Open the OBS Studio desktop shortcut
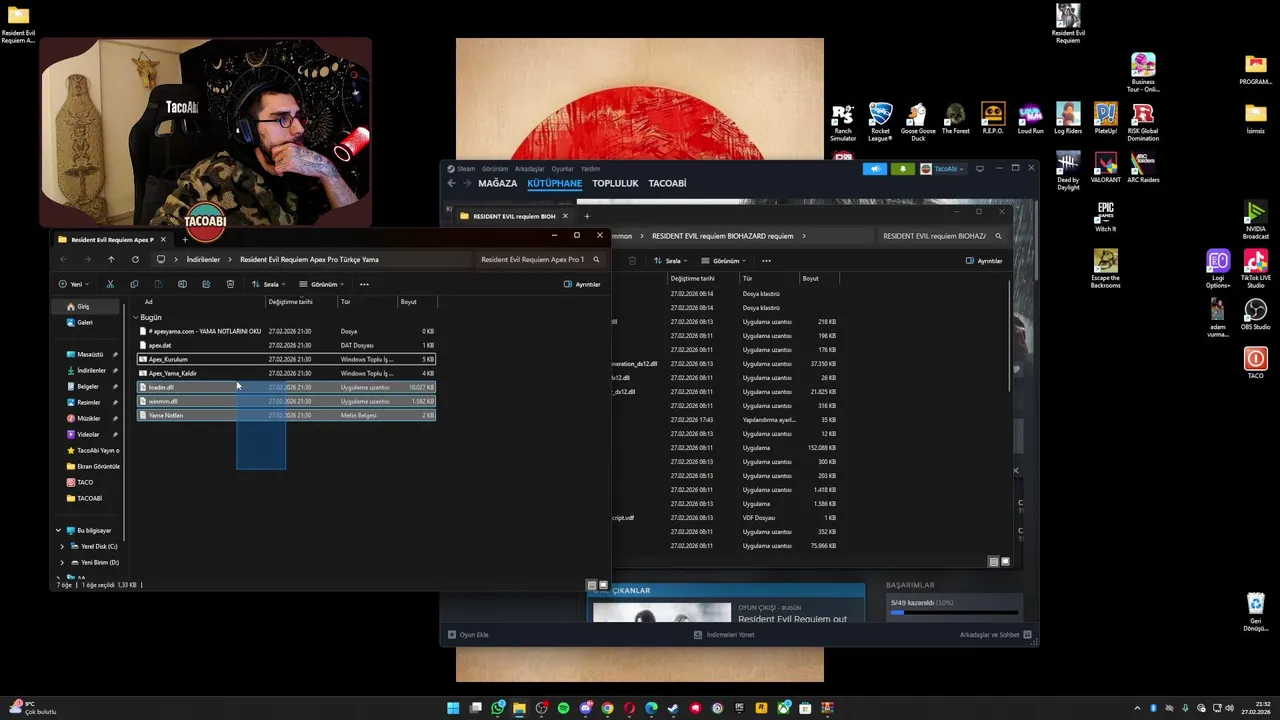The image size is (1280, 720). [x=1255, y=315]
